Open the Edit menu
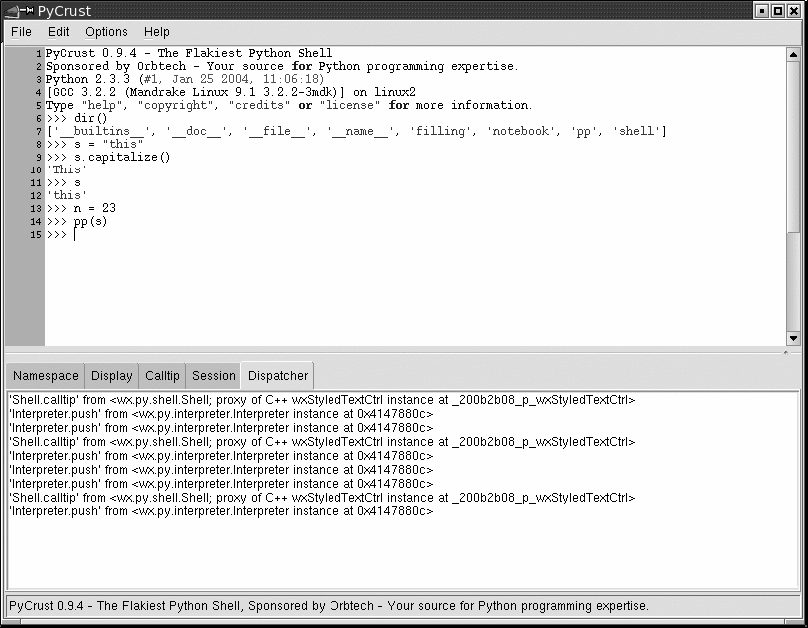 tap(59, 32)
